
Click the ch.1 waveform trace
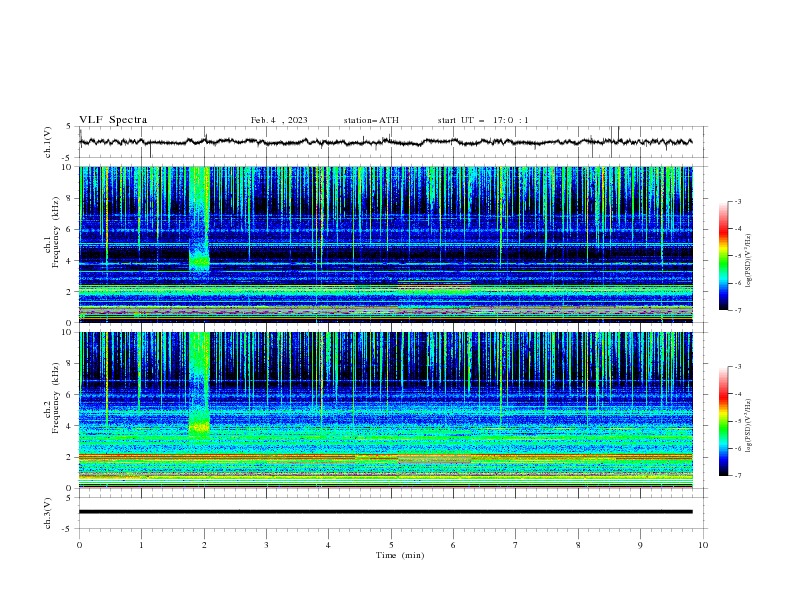click(385, 142)
